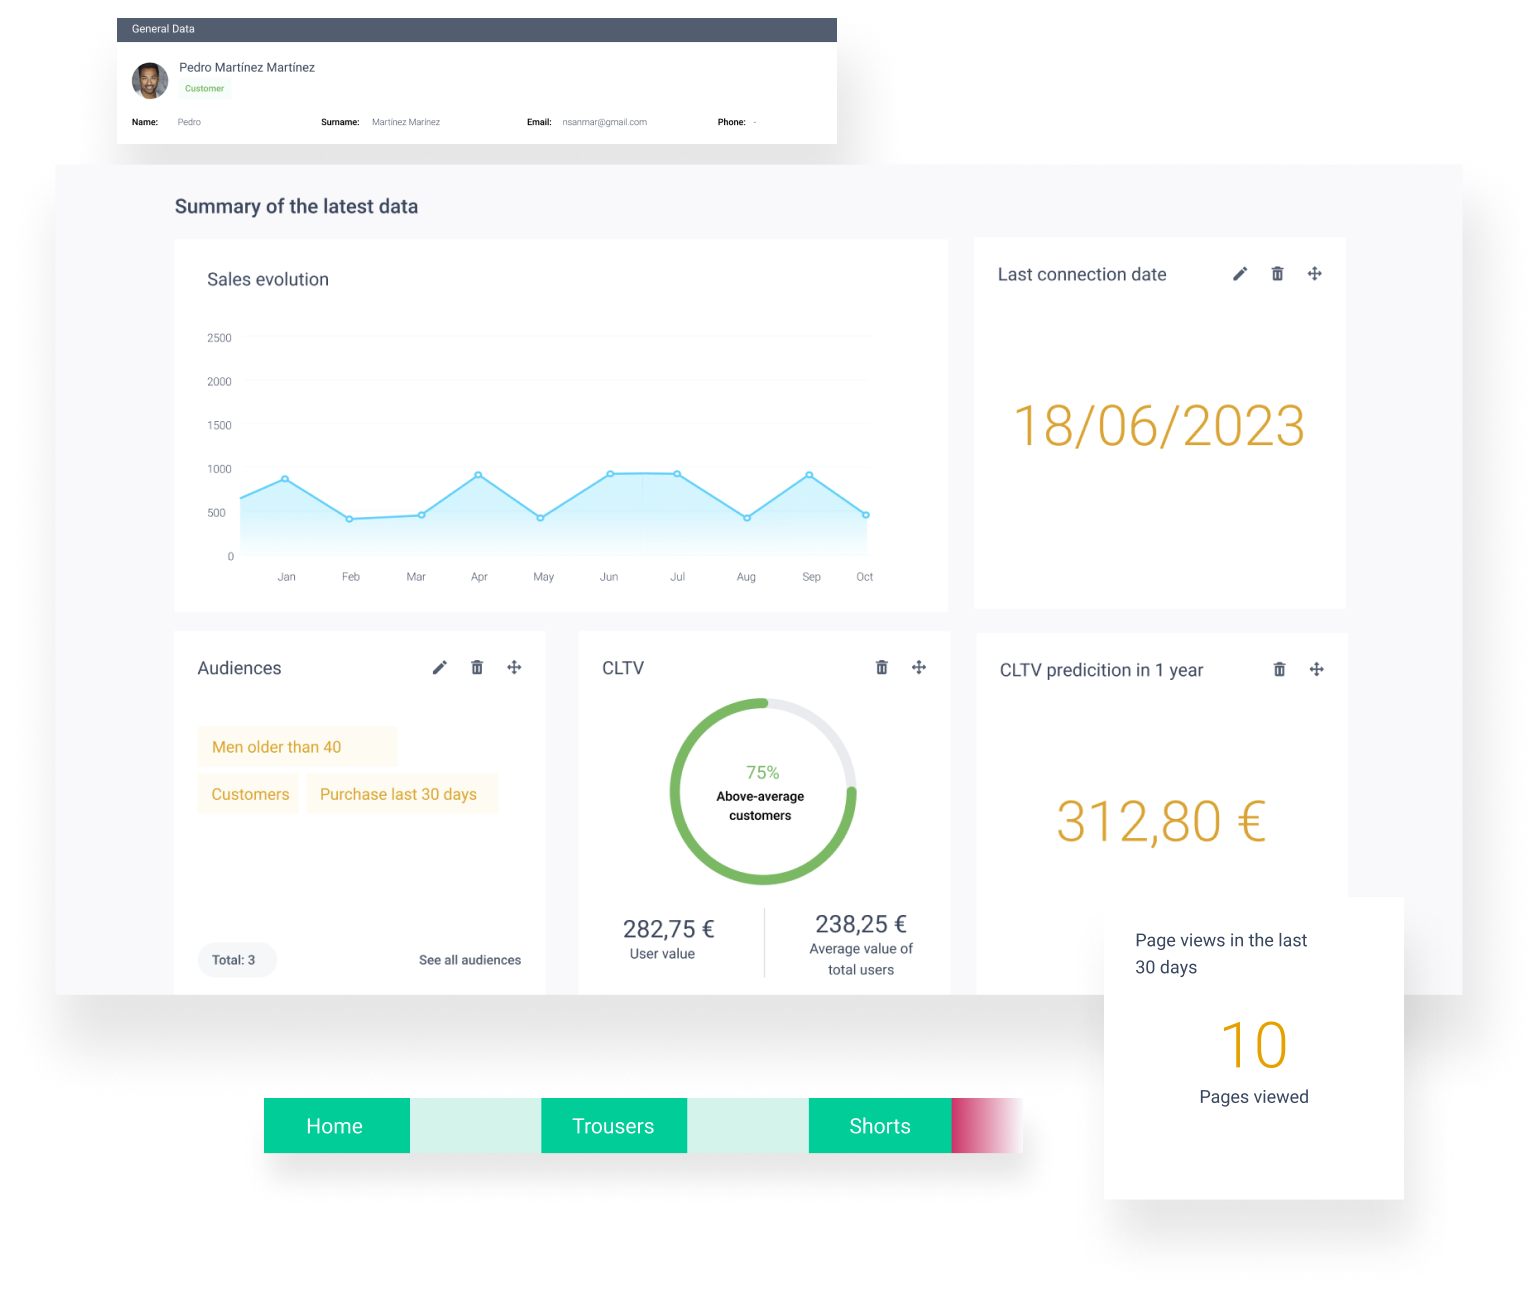Click move icon on Audiences widget
The height and width of the screenshot is (1299, 1540).
[514, 668]
